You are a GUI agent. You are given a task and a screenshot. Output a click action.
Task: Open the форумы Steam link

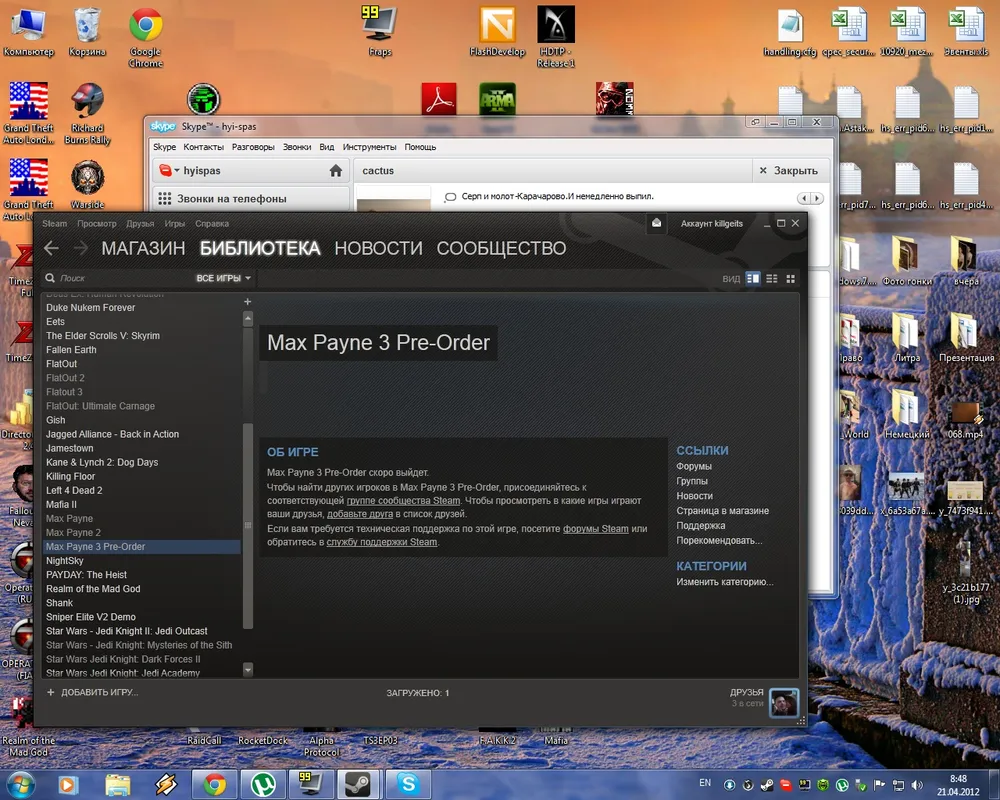click(595, 529)
